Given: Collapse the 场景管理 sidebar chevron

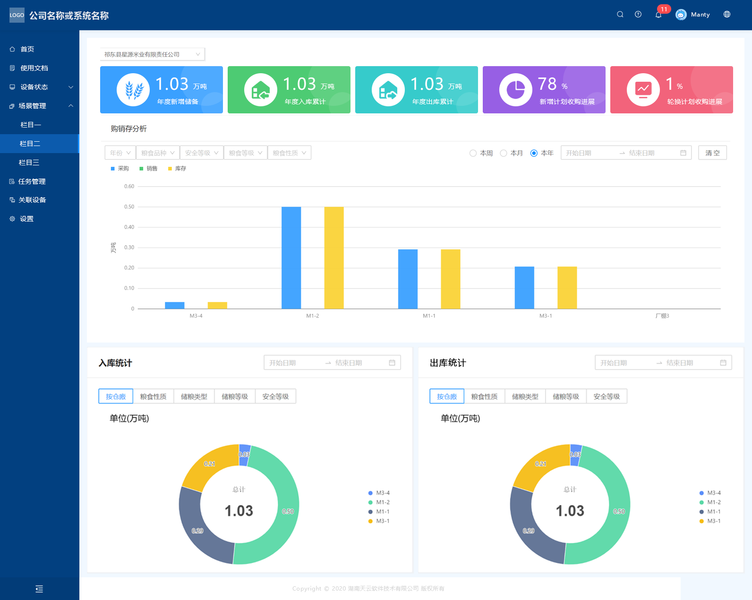Looking at the screenshot, I should click(x=70, y=106).
